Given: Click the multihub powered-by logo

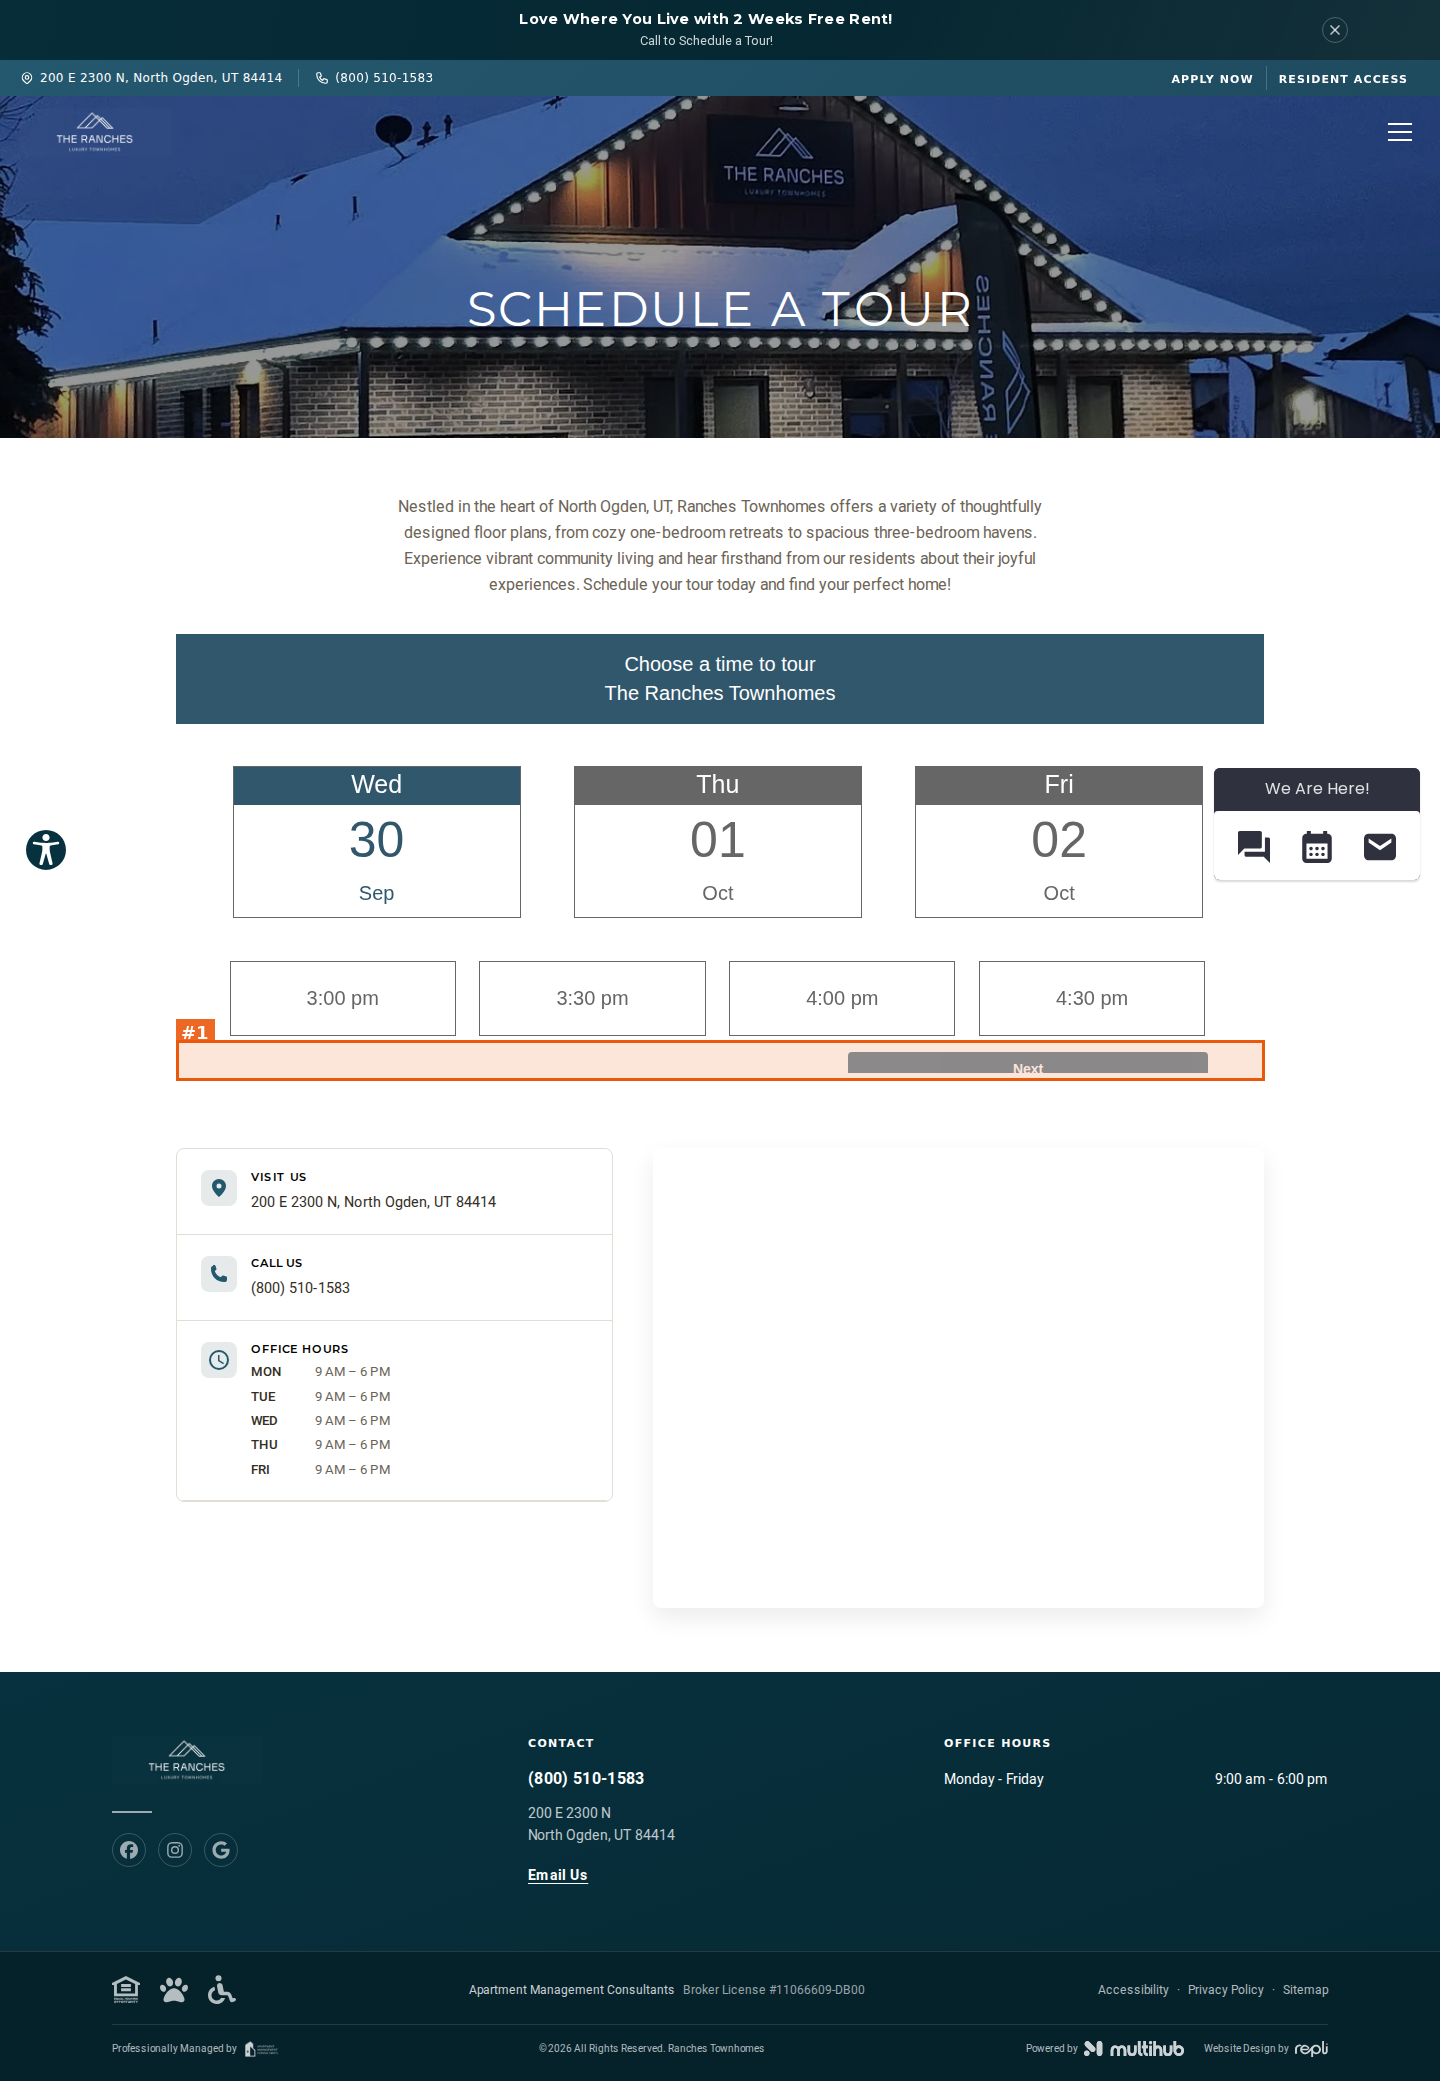Looking at the screenshot, I should [x=1134, y=2048].
